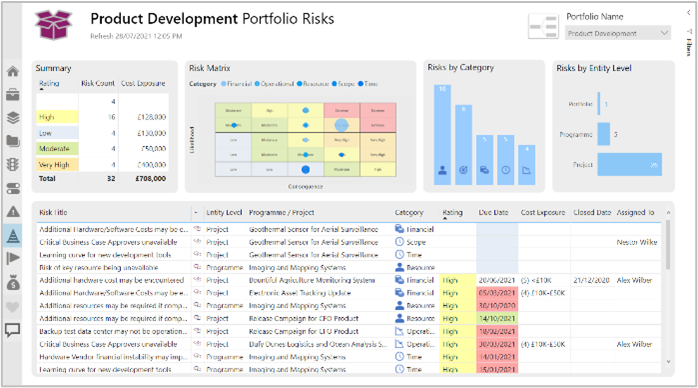Sort Summary by Risk Count header
The width and height of the screenshot is (698, 388).
97,83
